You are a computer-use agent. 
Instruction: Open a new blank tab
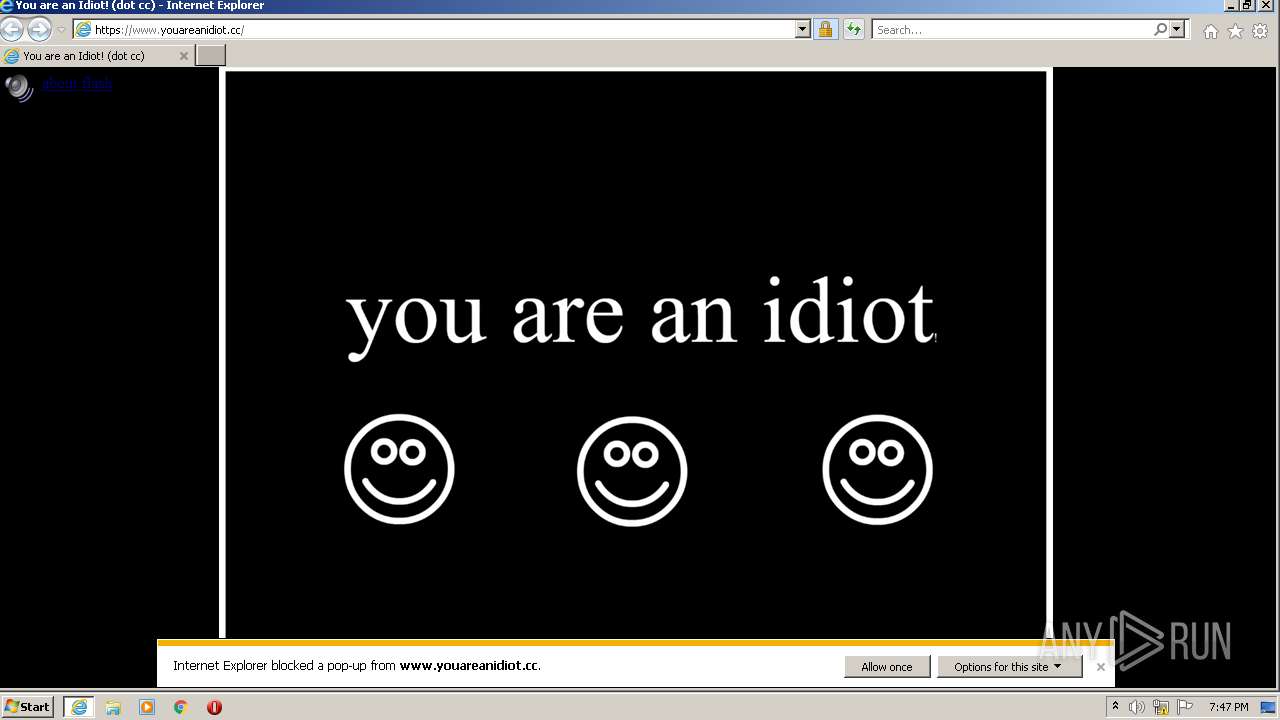(210, 56)
